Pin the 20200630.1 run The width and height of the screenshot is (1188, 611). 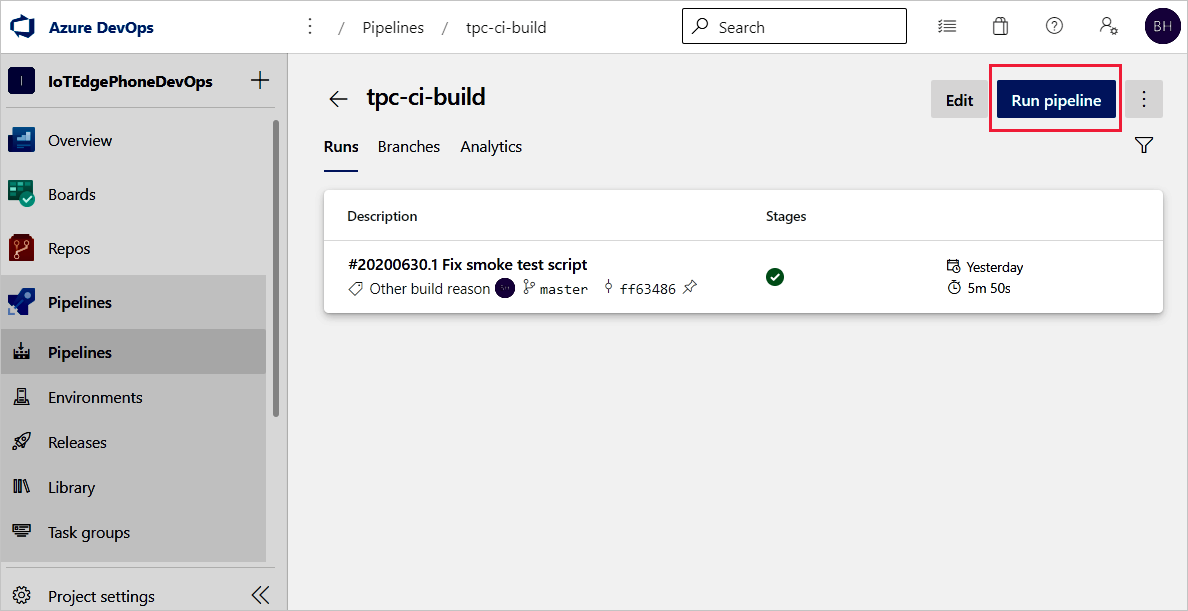coord(690,288)
